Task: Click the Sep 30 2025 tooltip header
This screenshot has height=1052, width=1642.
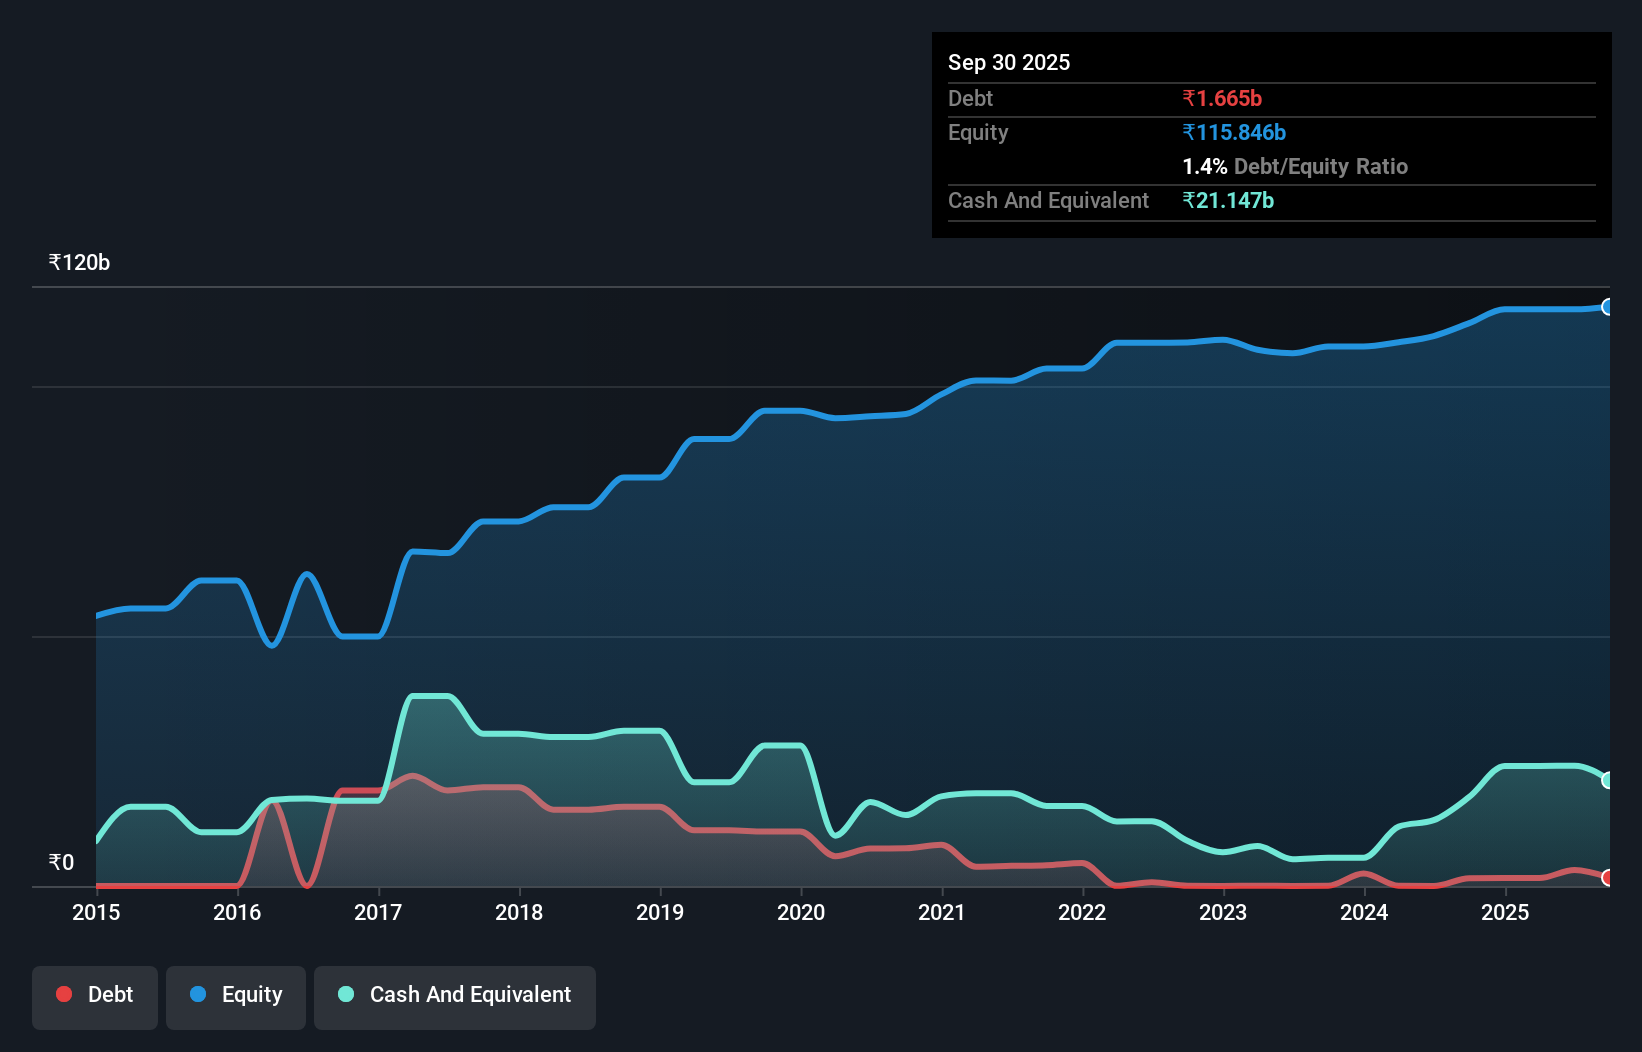Action: (1009, 63)
